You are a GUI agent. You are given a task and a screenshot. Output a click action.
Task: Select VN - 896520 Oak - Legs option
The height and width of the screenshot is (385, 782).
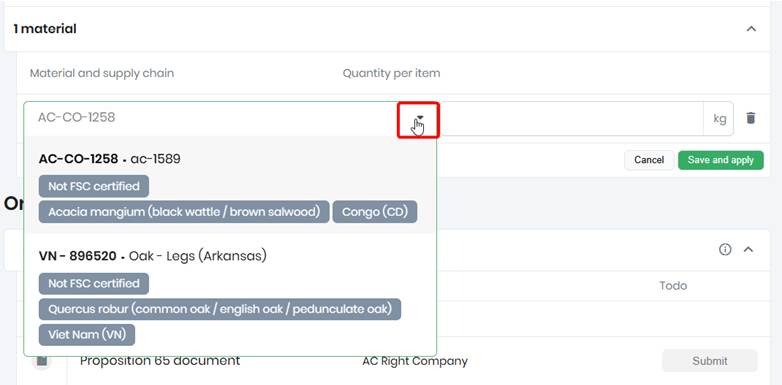230,294
